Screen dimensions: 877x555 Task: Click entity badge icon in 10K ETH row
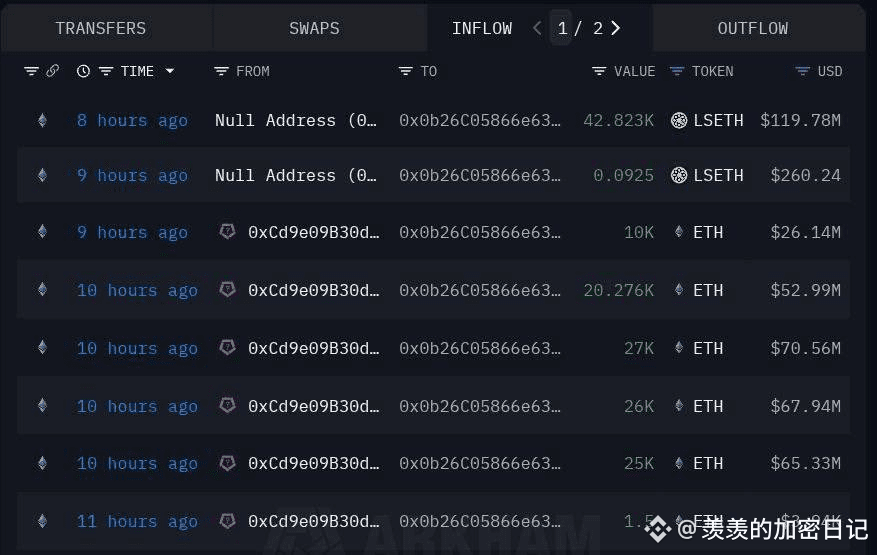click(227, 231)
